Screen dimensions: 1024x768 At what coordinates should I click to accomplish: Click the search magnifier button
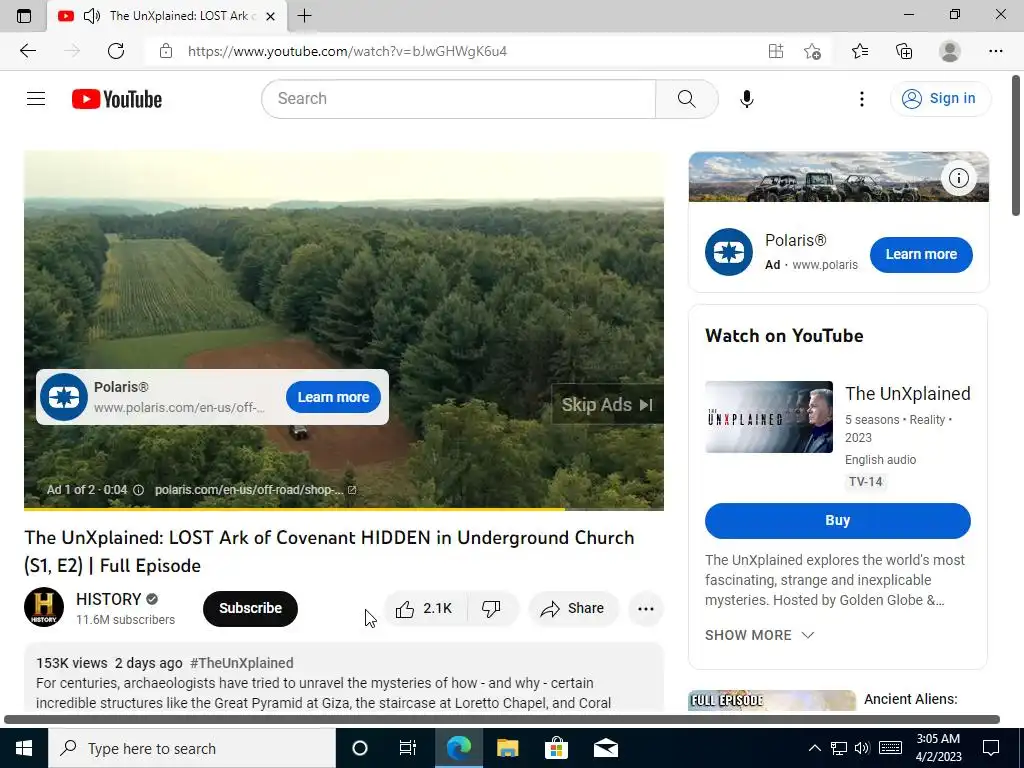[686, 99]
